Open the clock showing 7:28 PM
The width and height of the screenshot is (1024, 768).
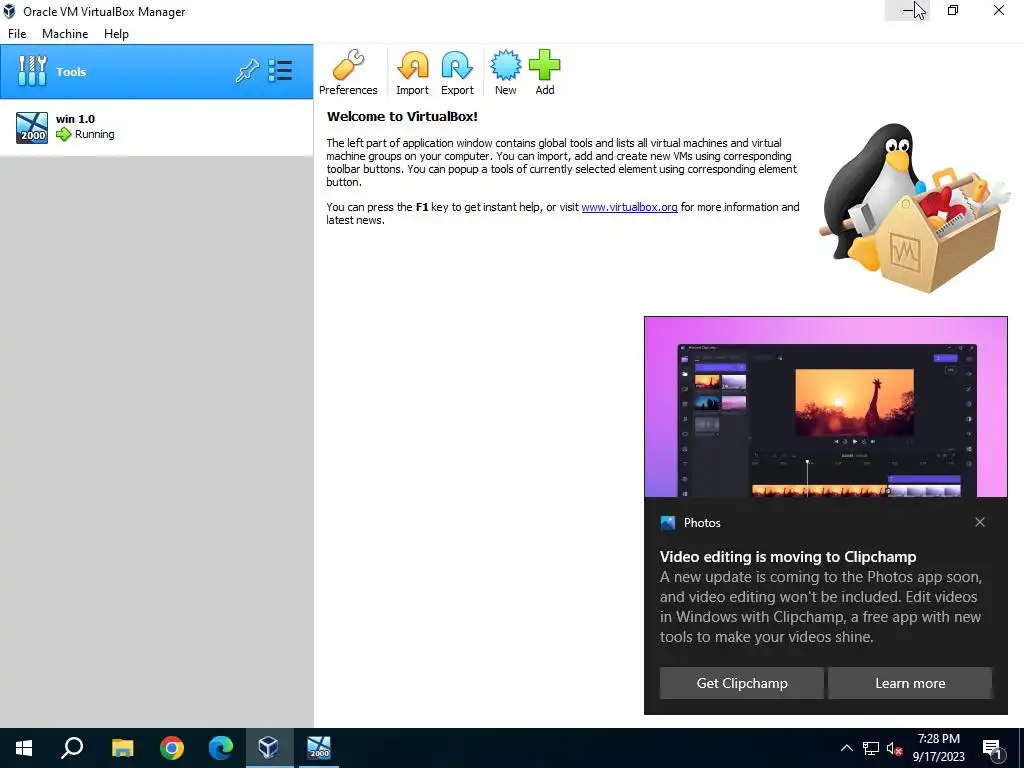938,748
